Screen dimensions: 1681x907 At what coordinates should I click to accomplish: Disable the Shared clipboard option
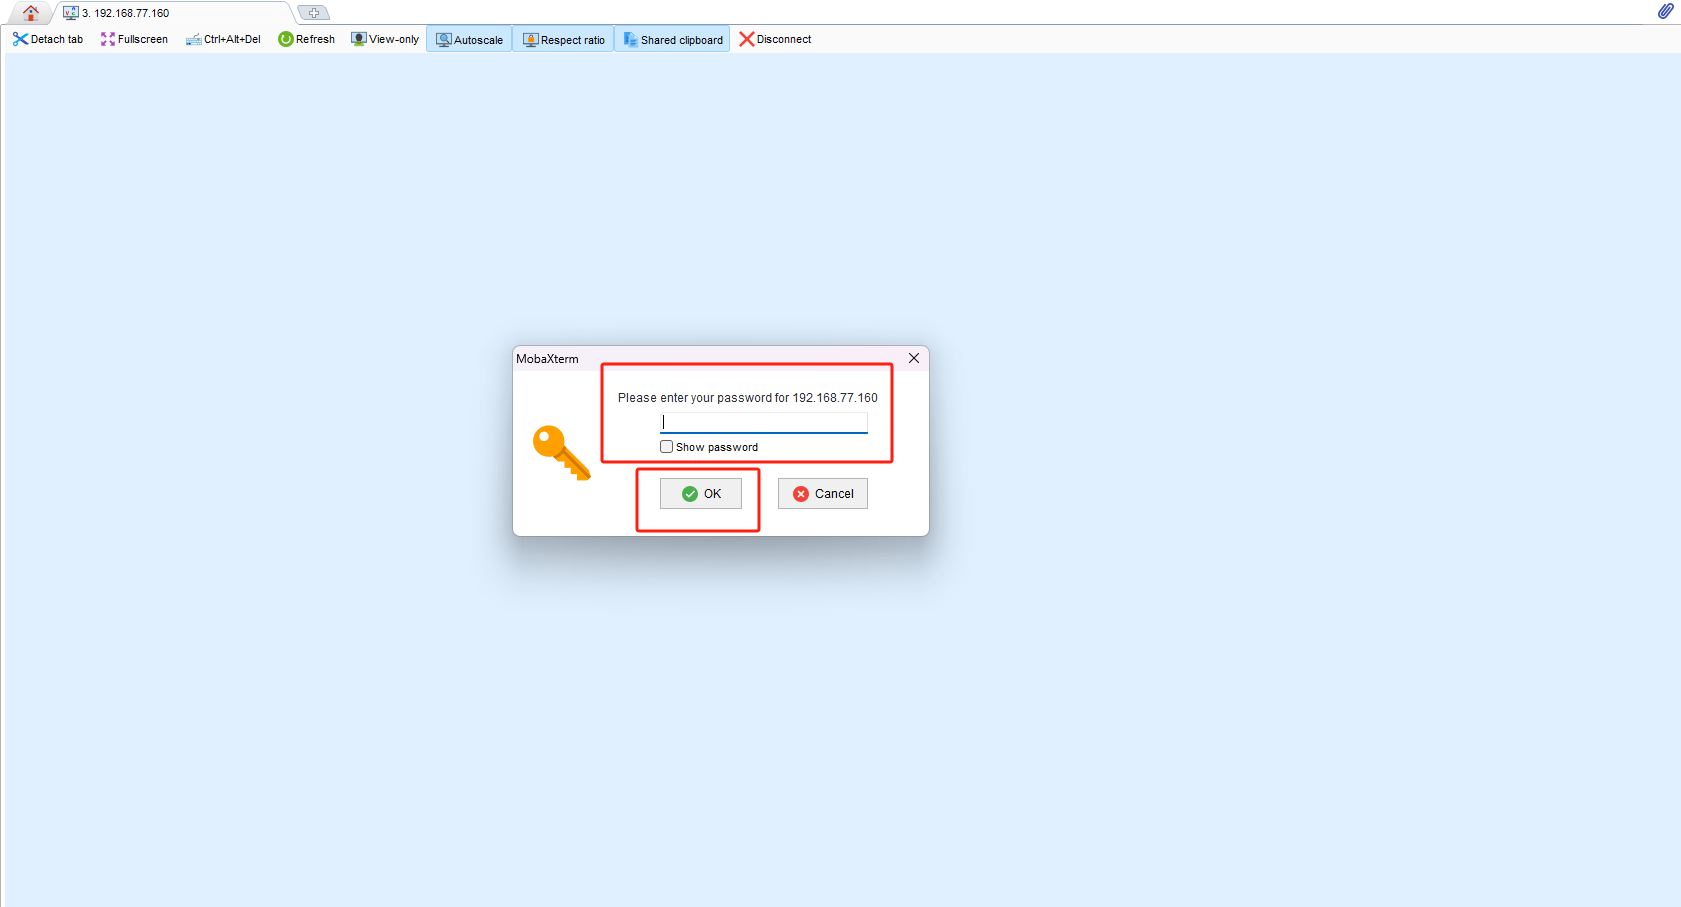672,40
